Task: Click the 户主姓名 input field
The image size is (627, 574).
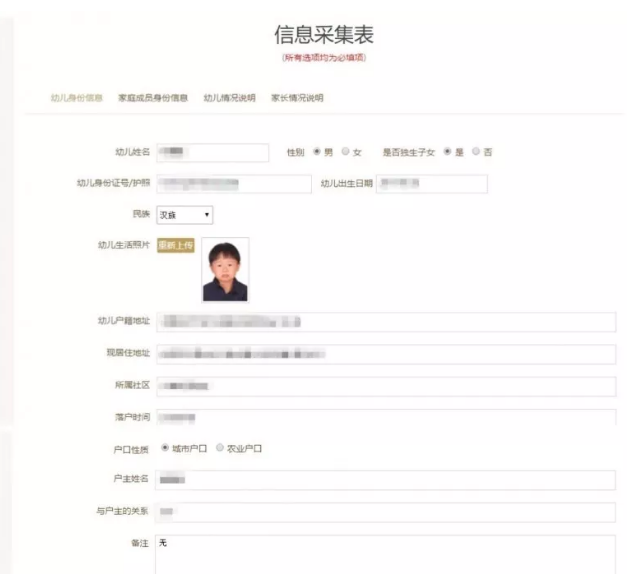Action: [x=385, y=480]
